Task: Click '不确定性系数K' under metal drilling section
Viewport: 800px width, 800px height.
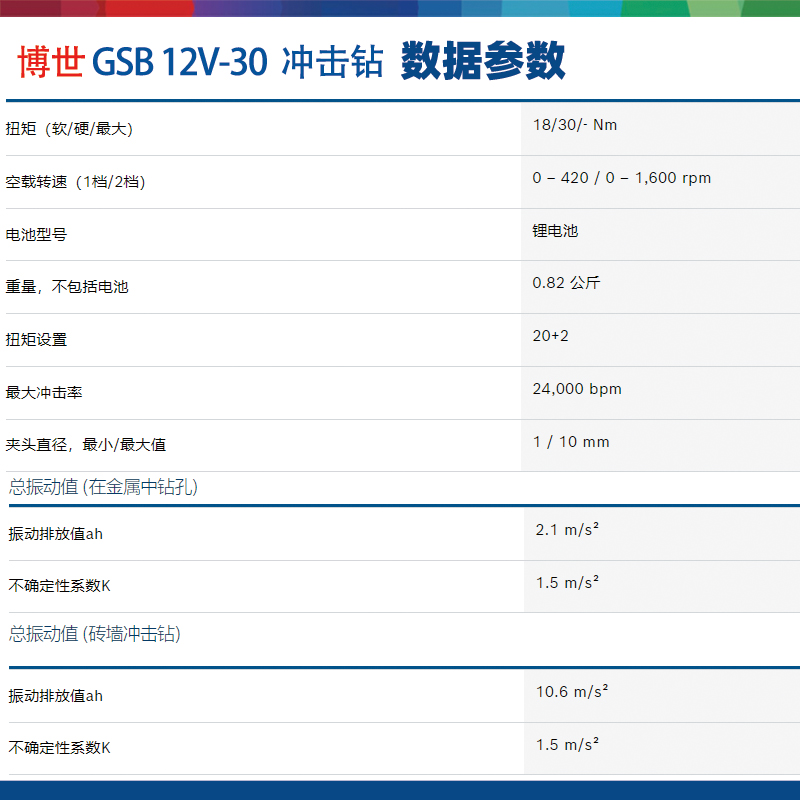Action: pyautogui.click(x=60, y=586)
